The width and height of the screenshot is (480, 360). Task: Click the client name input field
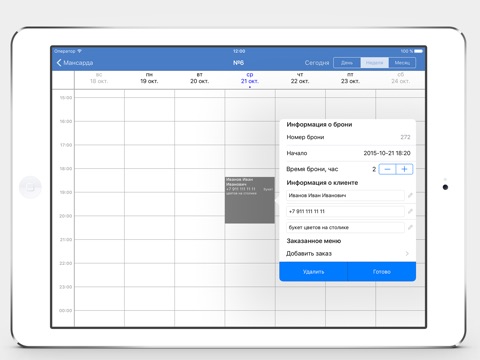coord(345,195)
